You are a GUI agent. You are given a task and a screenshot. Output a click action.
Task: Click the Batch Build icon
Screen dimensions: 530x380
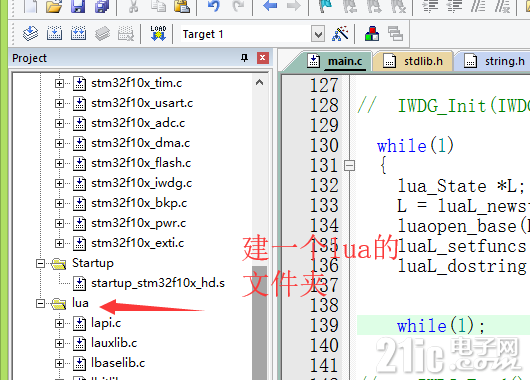tap(102, 34)
